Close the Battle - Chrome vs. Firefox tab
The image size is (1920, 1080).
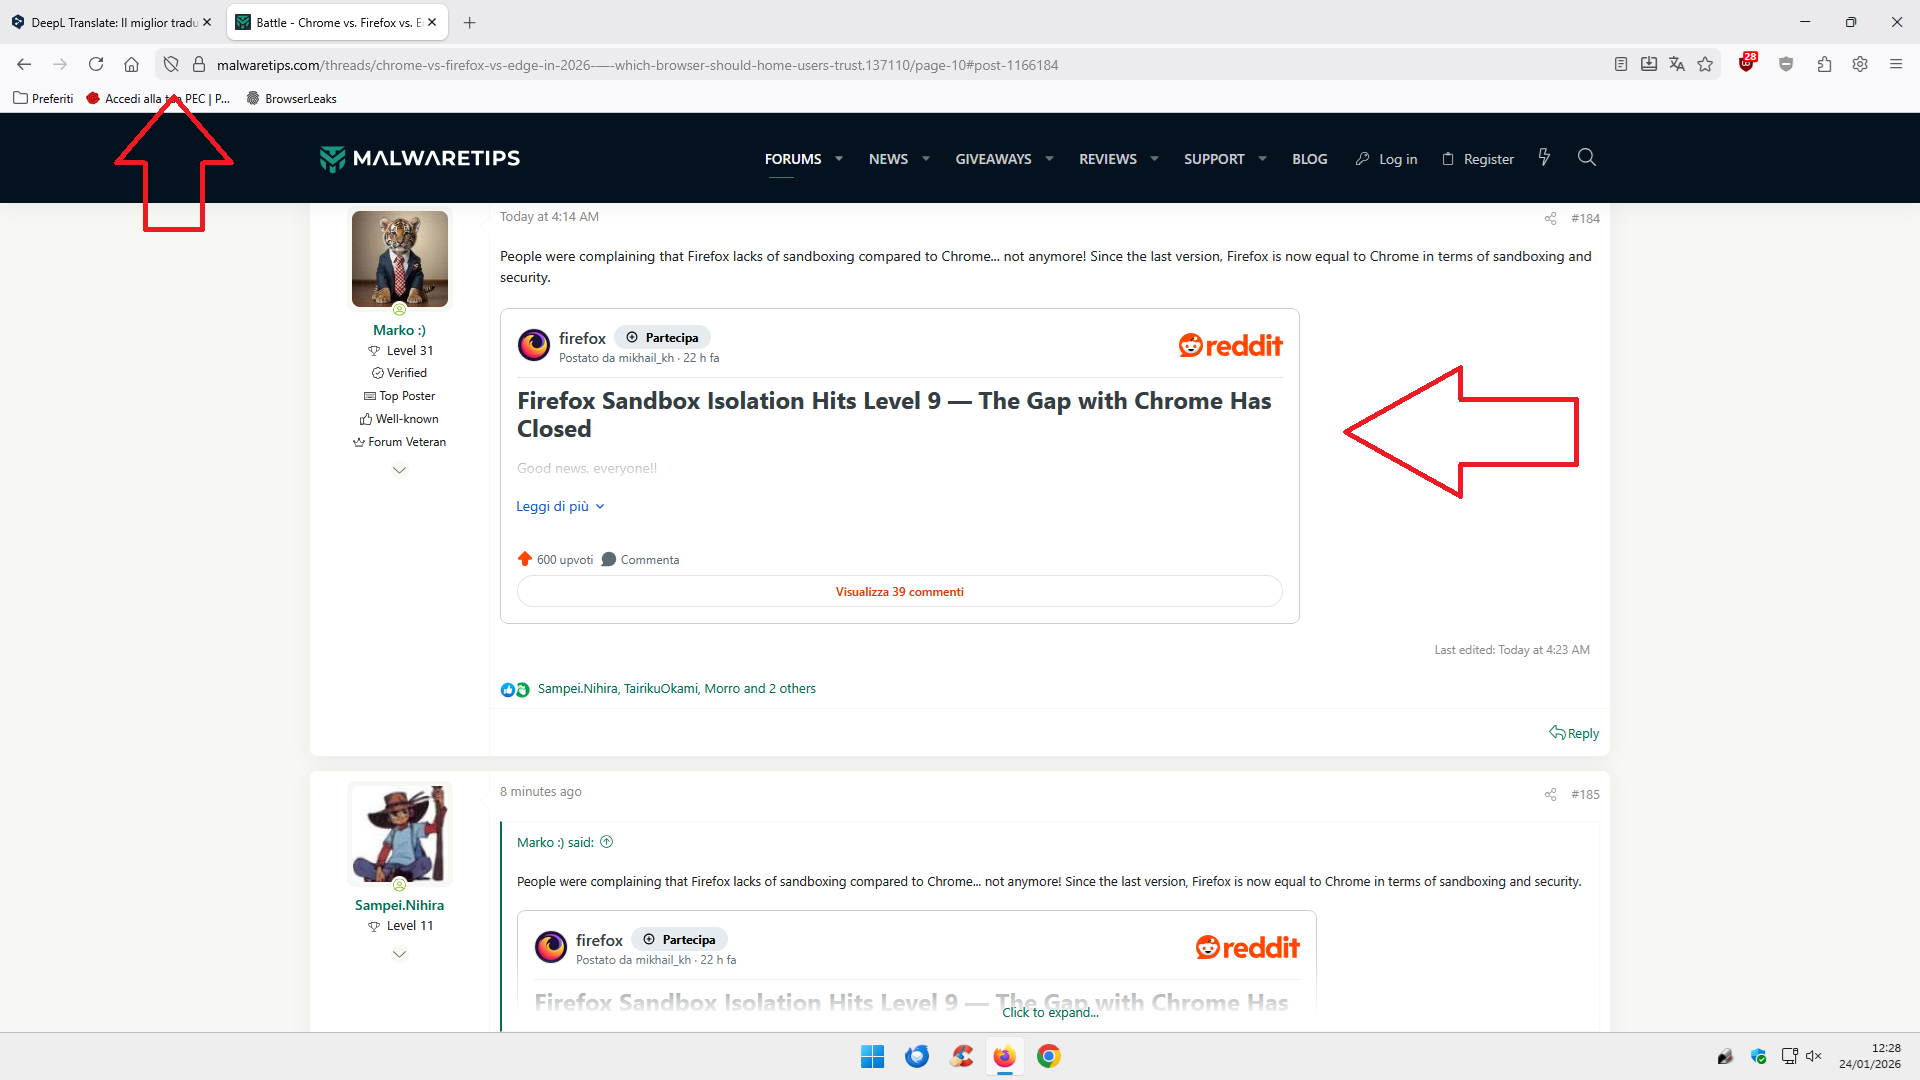[432, 22]
